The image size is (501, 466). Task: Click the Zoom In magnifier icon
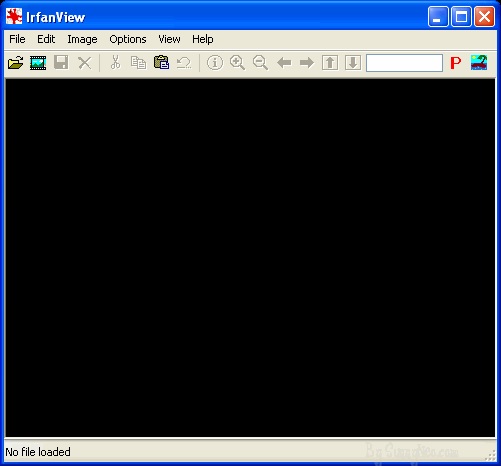pyautogui.click(x=237, y=63)
